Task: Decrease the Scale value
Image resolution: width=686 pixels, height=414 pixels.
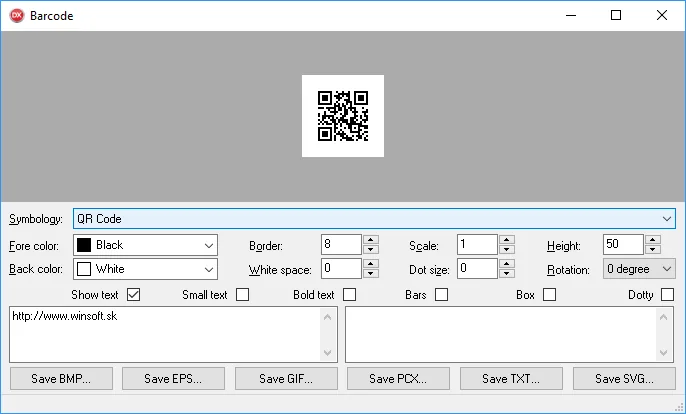Action: 507,249
